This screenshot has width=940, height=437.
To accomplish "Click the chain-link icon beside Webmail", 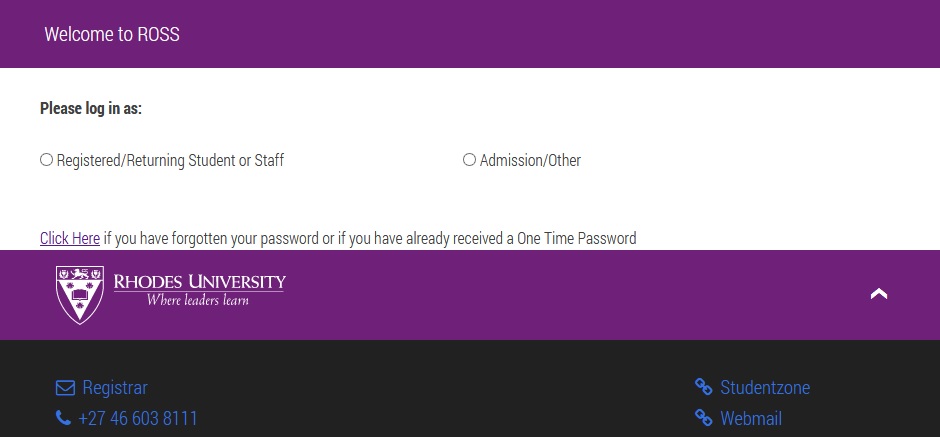I will tap(704, 418).
